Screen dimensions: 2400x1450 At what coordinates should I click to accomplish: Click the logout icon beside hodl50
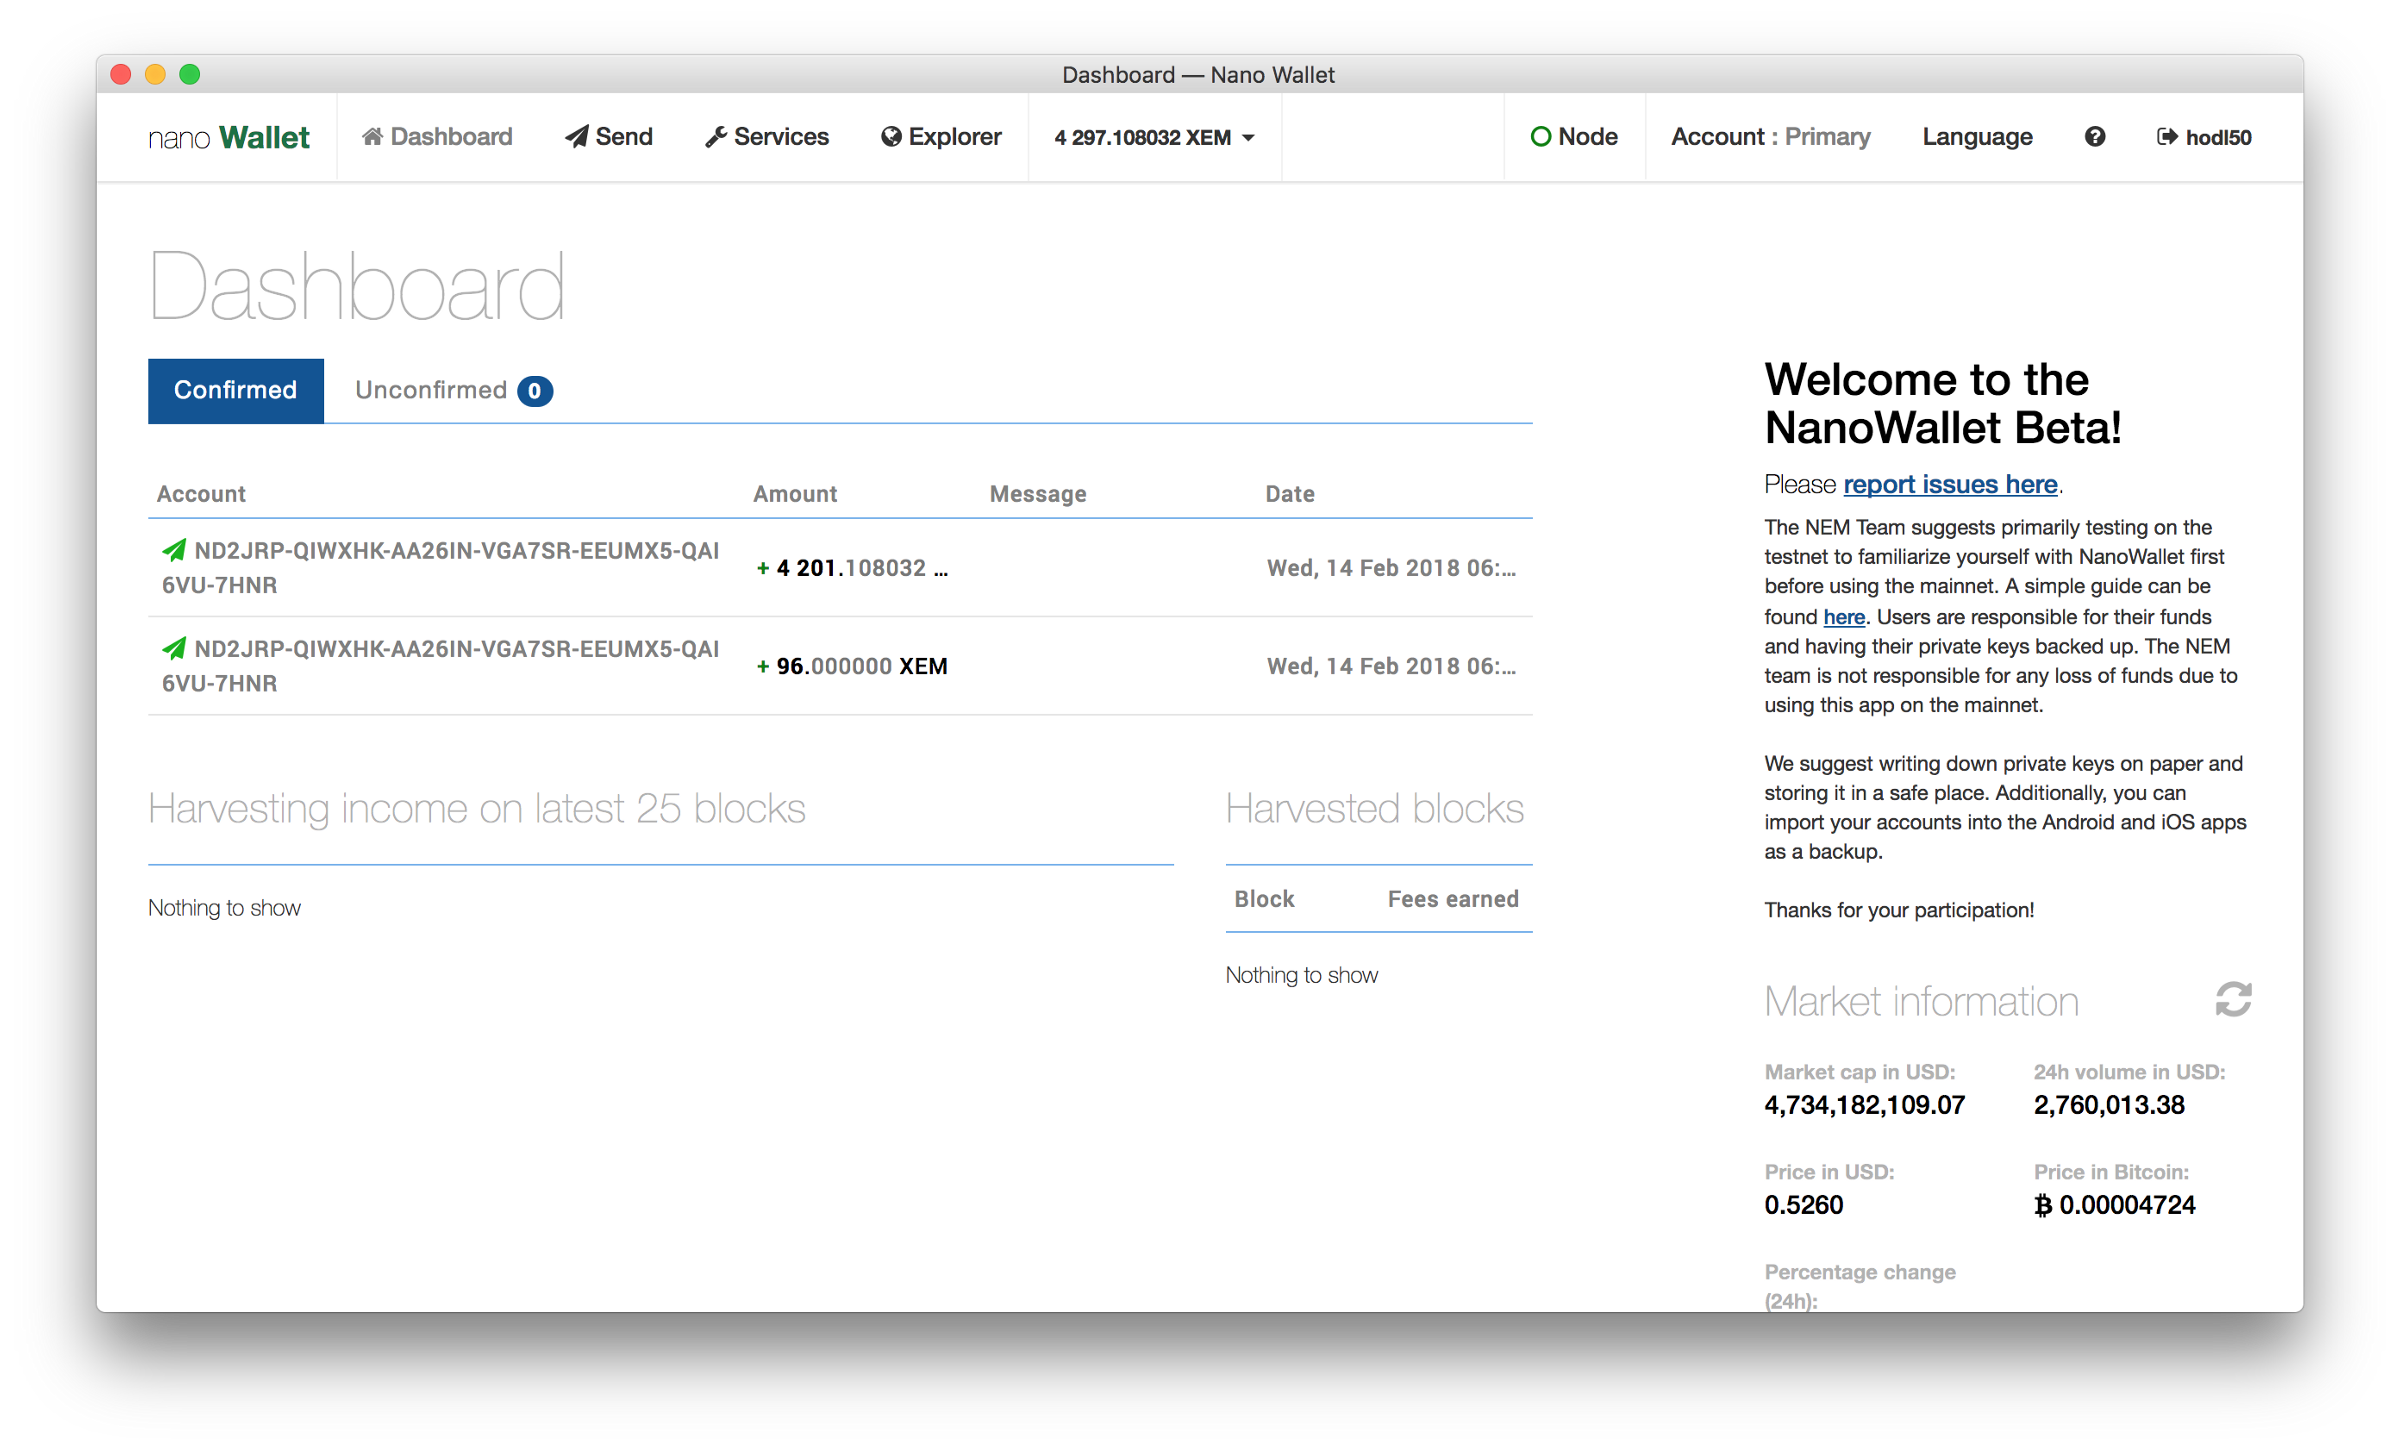coord(2167,137)
